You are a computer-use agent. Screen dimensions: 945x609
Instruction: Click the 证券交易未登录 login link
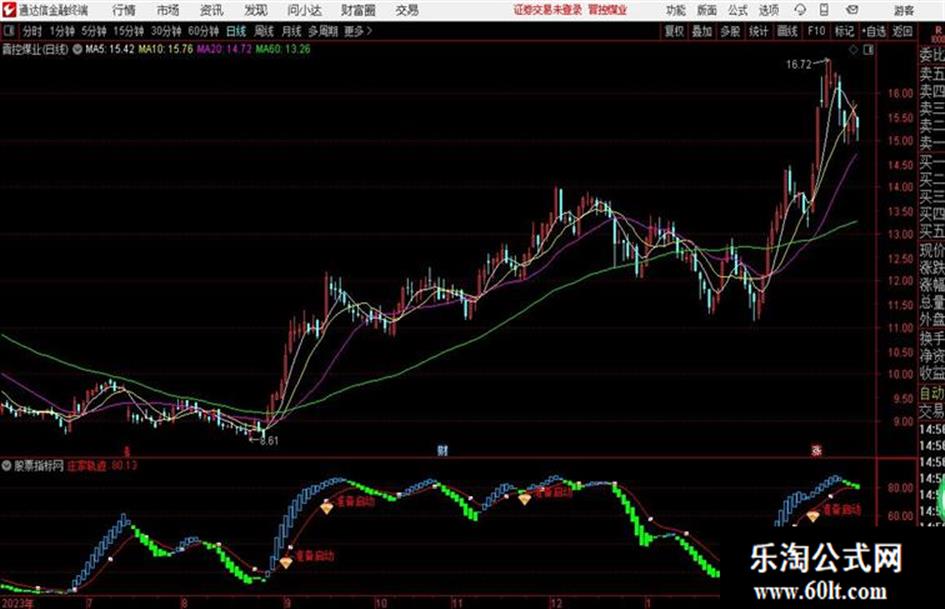(548, 10)
